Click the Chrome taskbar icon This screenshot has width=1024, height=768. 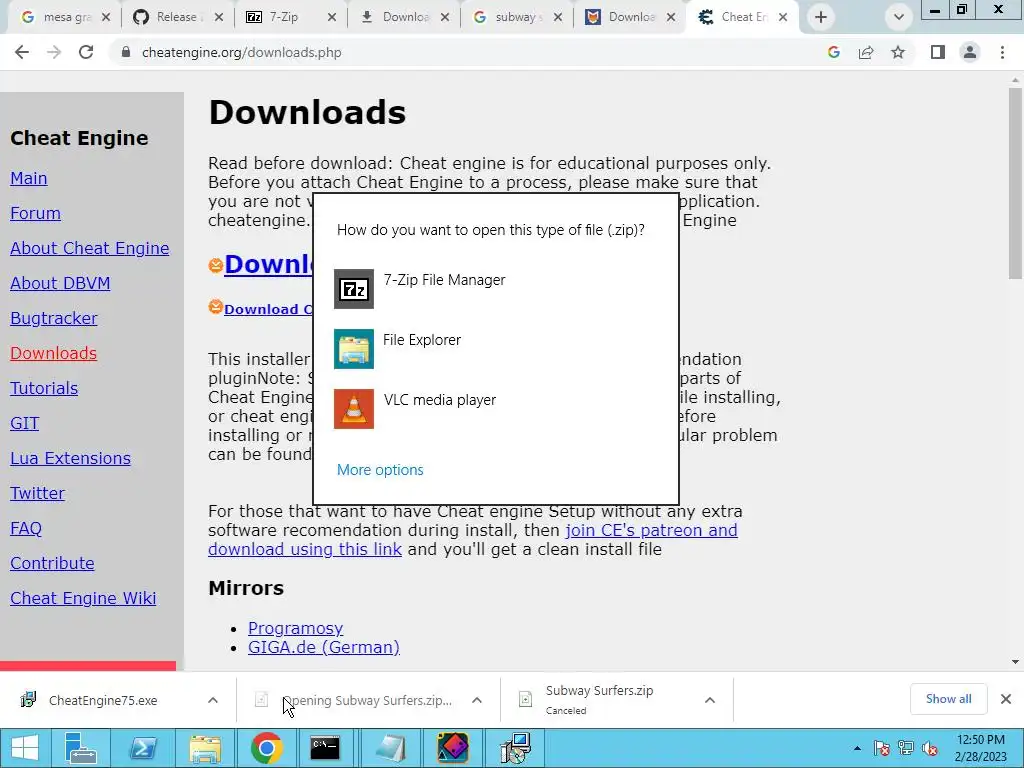coord(266,748)
